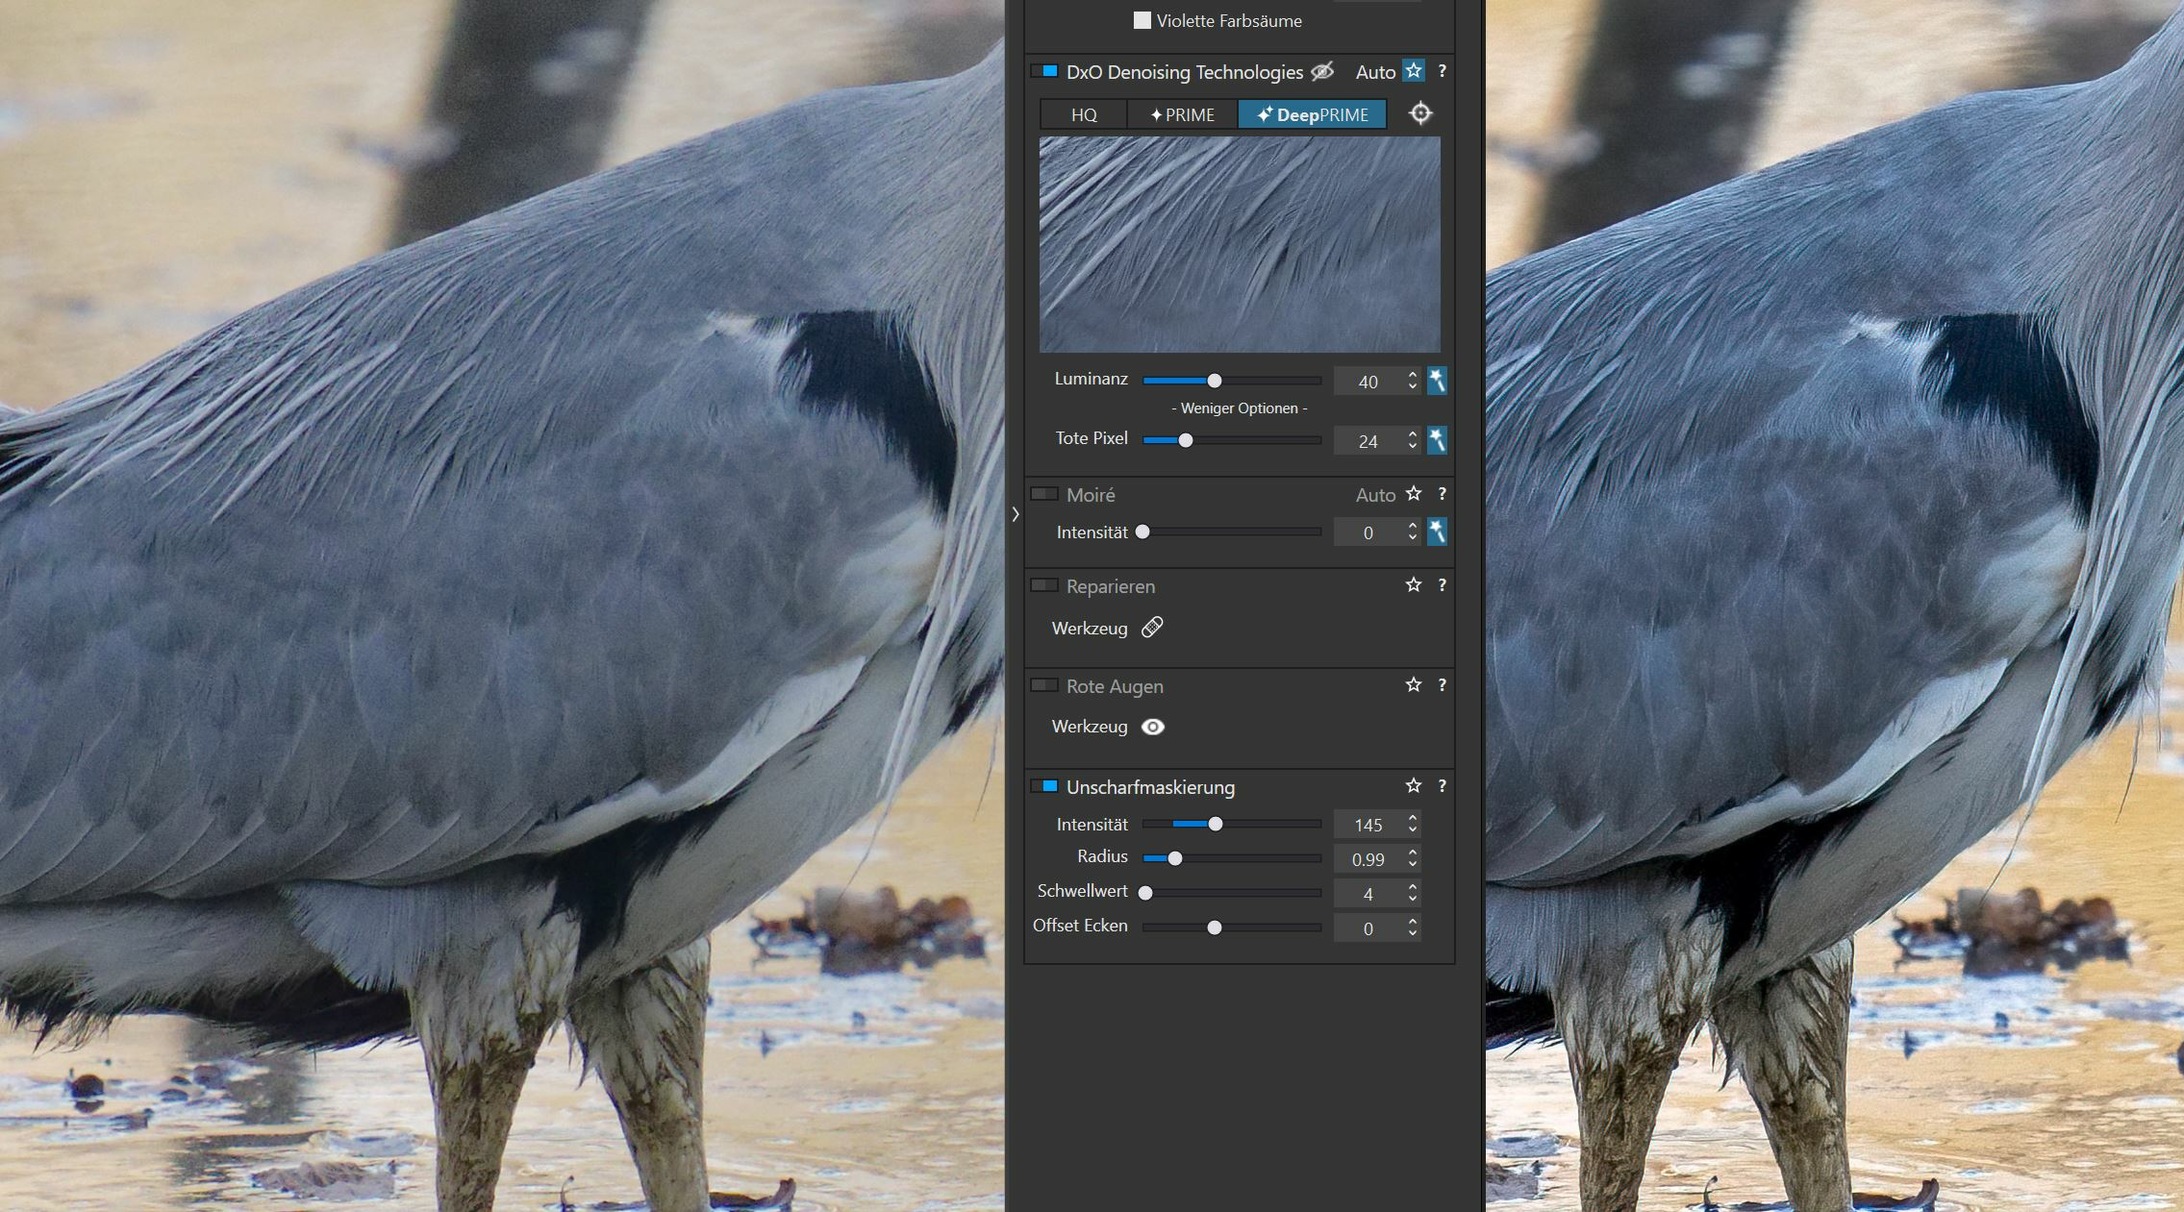The width and height of the screenshot is (2184, 1212).
Task: Click the Unscharfmaskierung Intensität slider handle
Action: click(1215, 825)
